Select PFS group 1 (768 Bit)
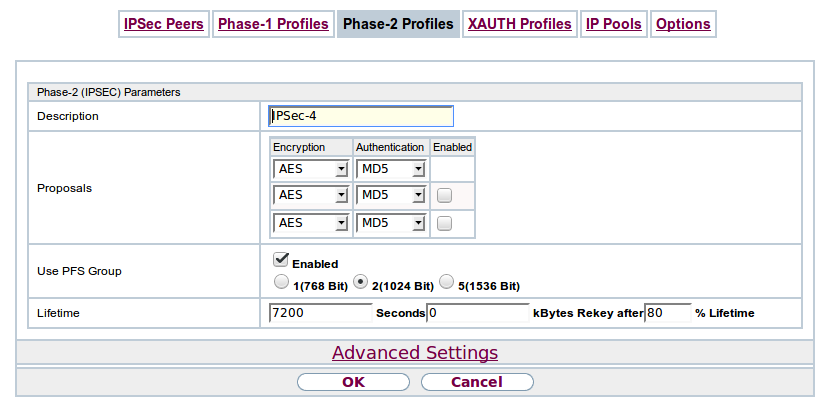829x411 pixels. pos(281,283)
